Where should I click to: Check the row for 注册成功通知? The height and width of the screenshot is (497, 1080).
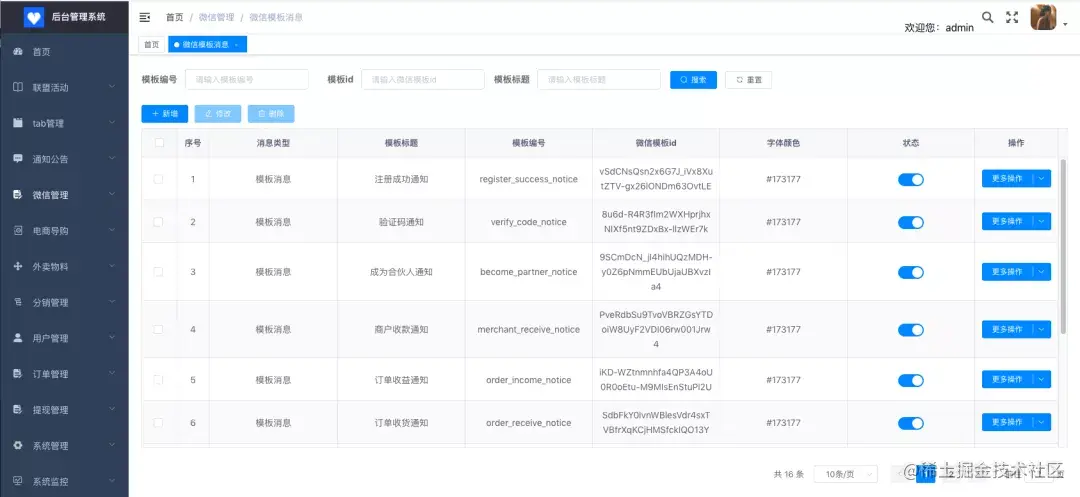(x=158, y=179)
